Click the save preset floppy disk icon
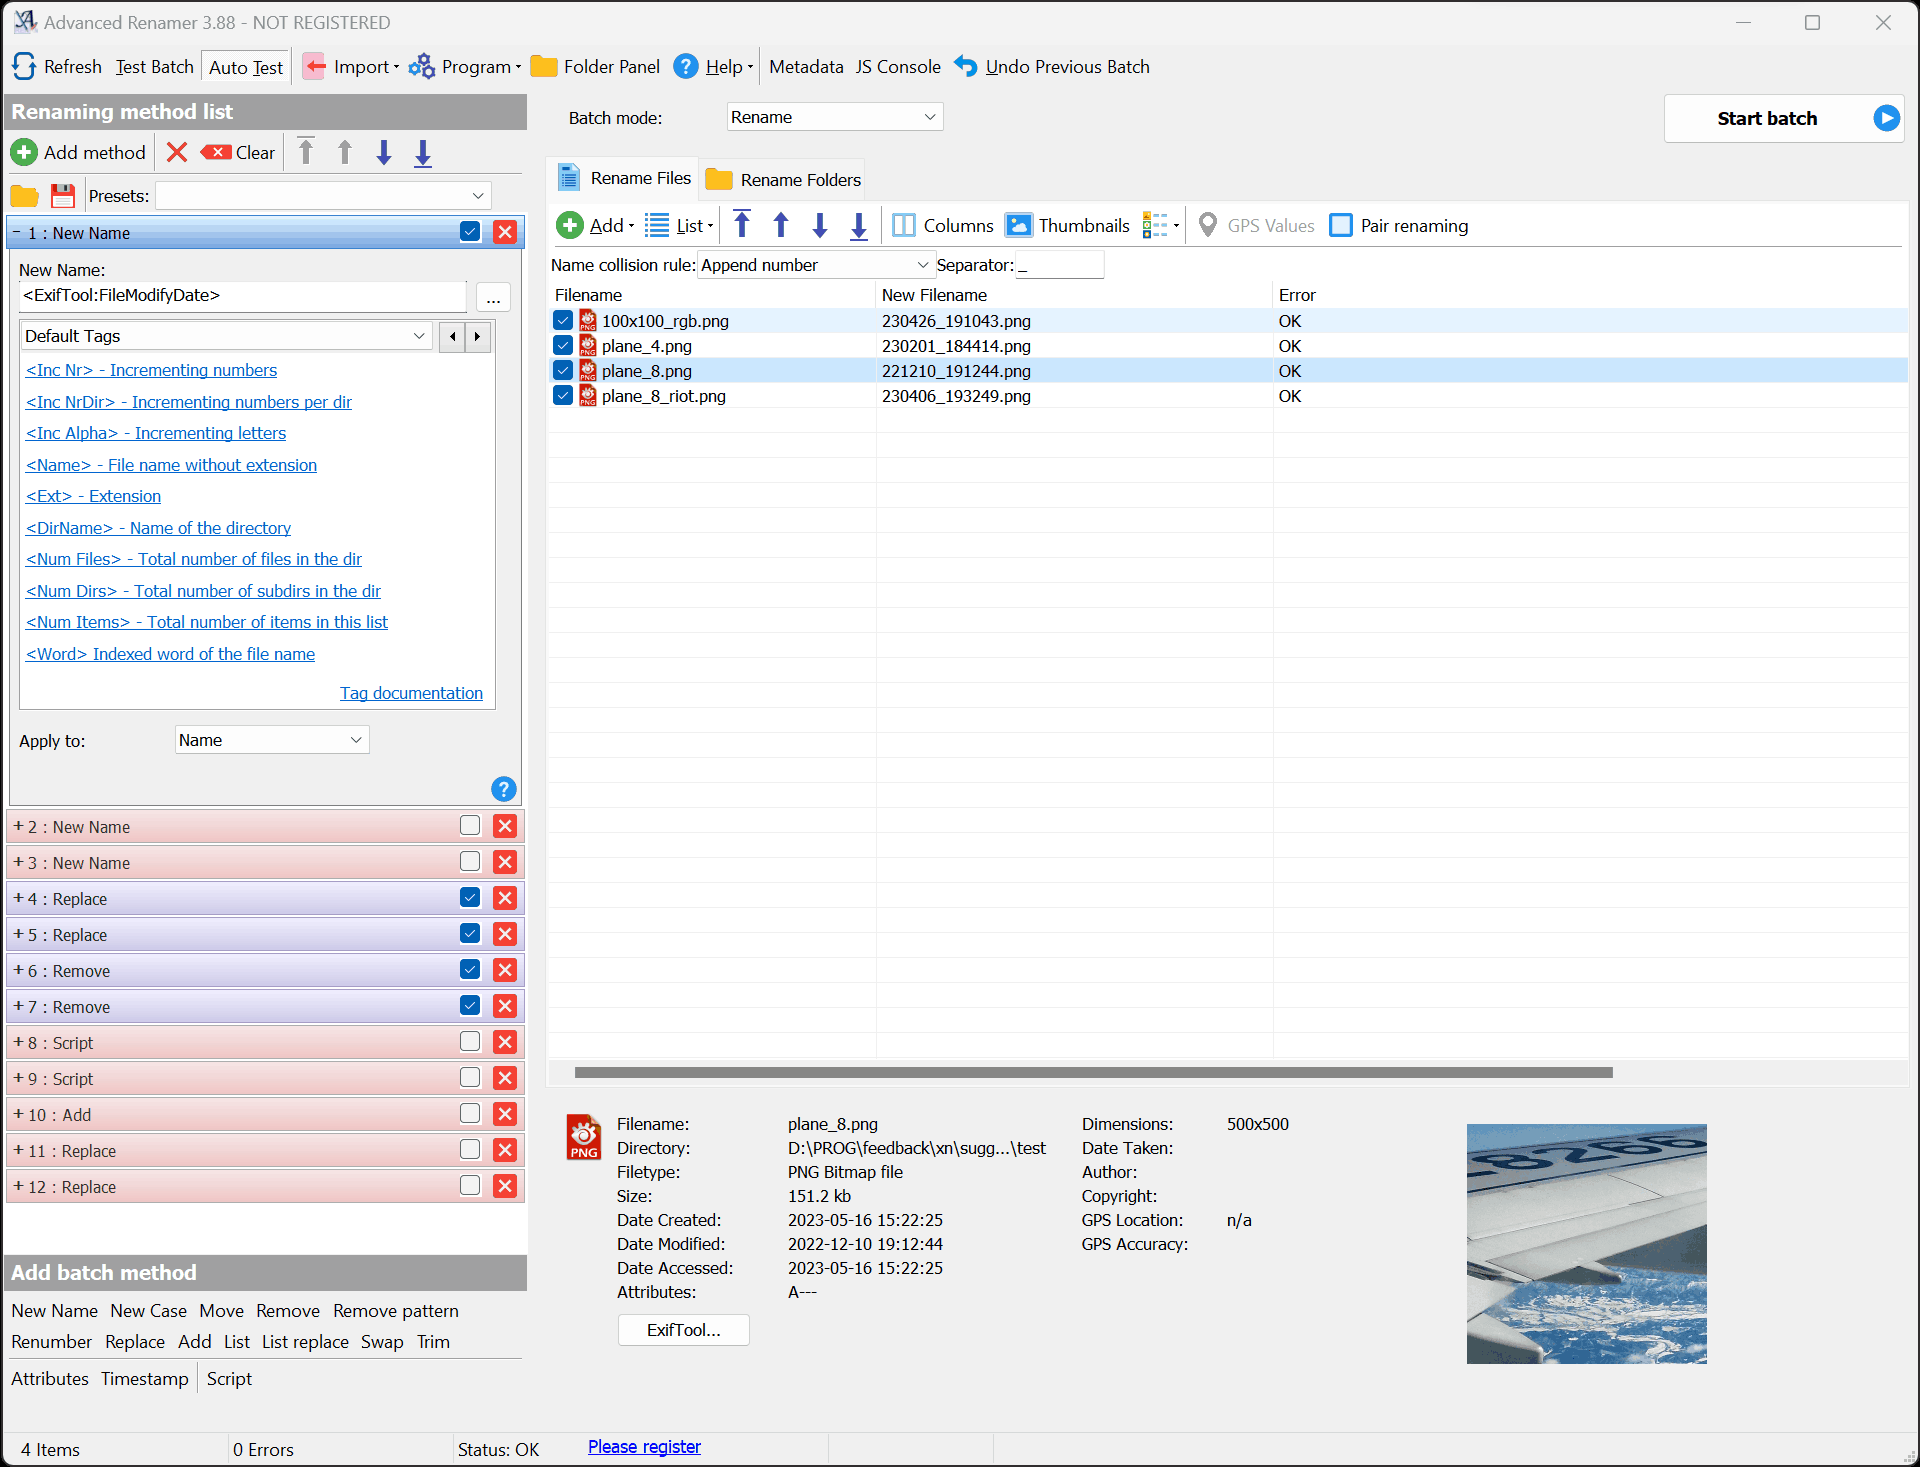Viewport: 1920px width, 1467px height. [x=63, y=196]
